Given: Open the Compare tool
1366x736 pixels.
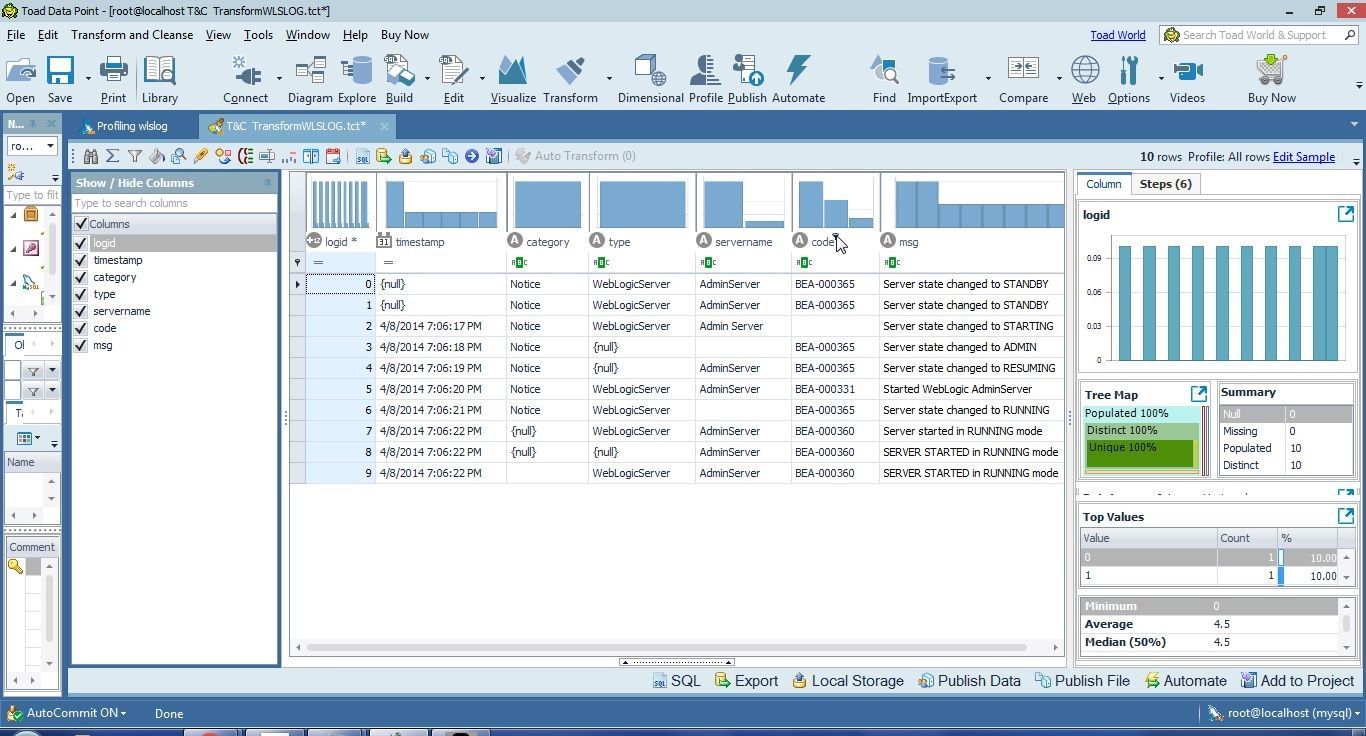Looking at the screenshot, I should (1023, 80).
